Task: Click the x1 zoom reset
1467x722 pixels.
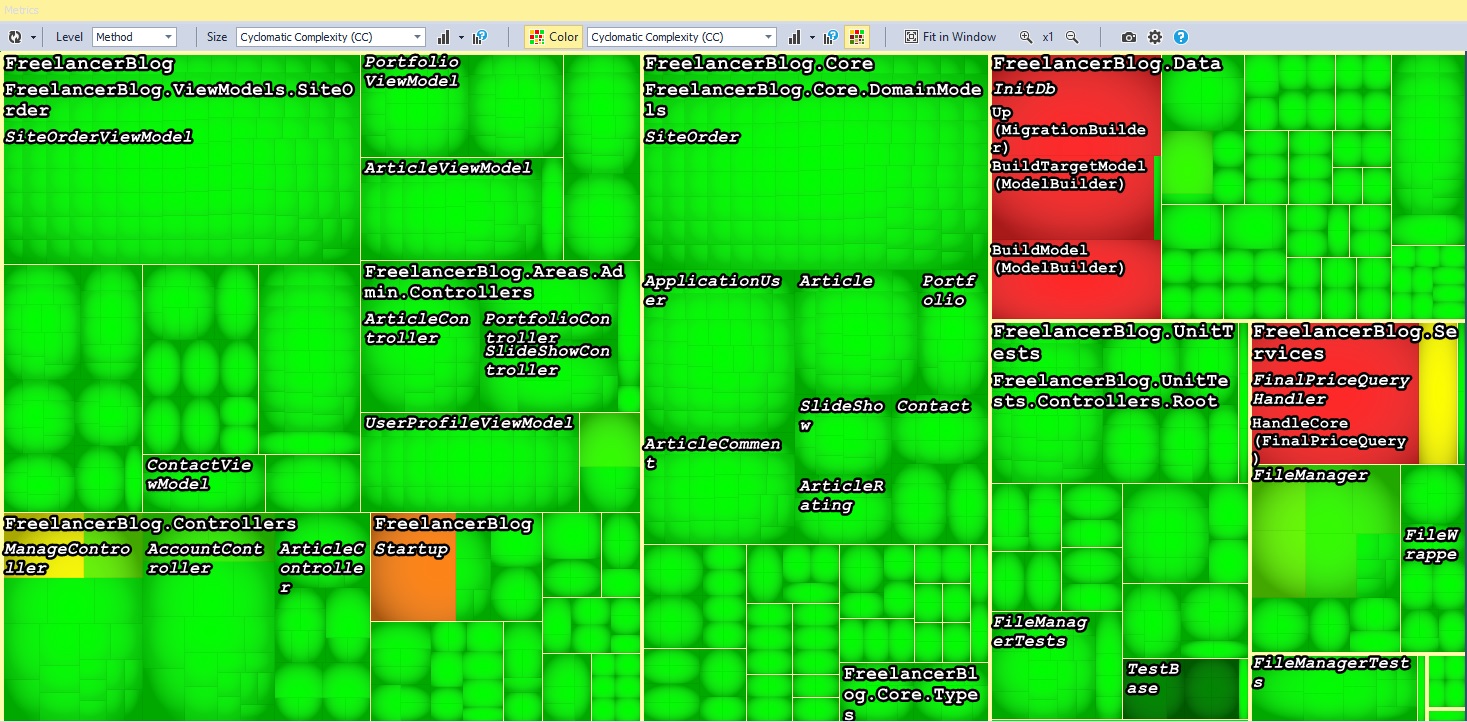Action: 1048,37
